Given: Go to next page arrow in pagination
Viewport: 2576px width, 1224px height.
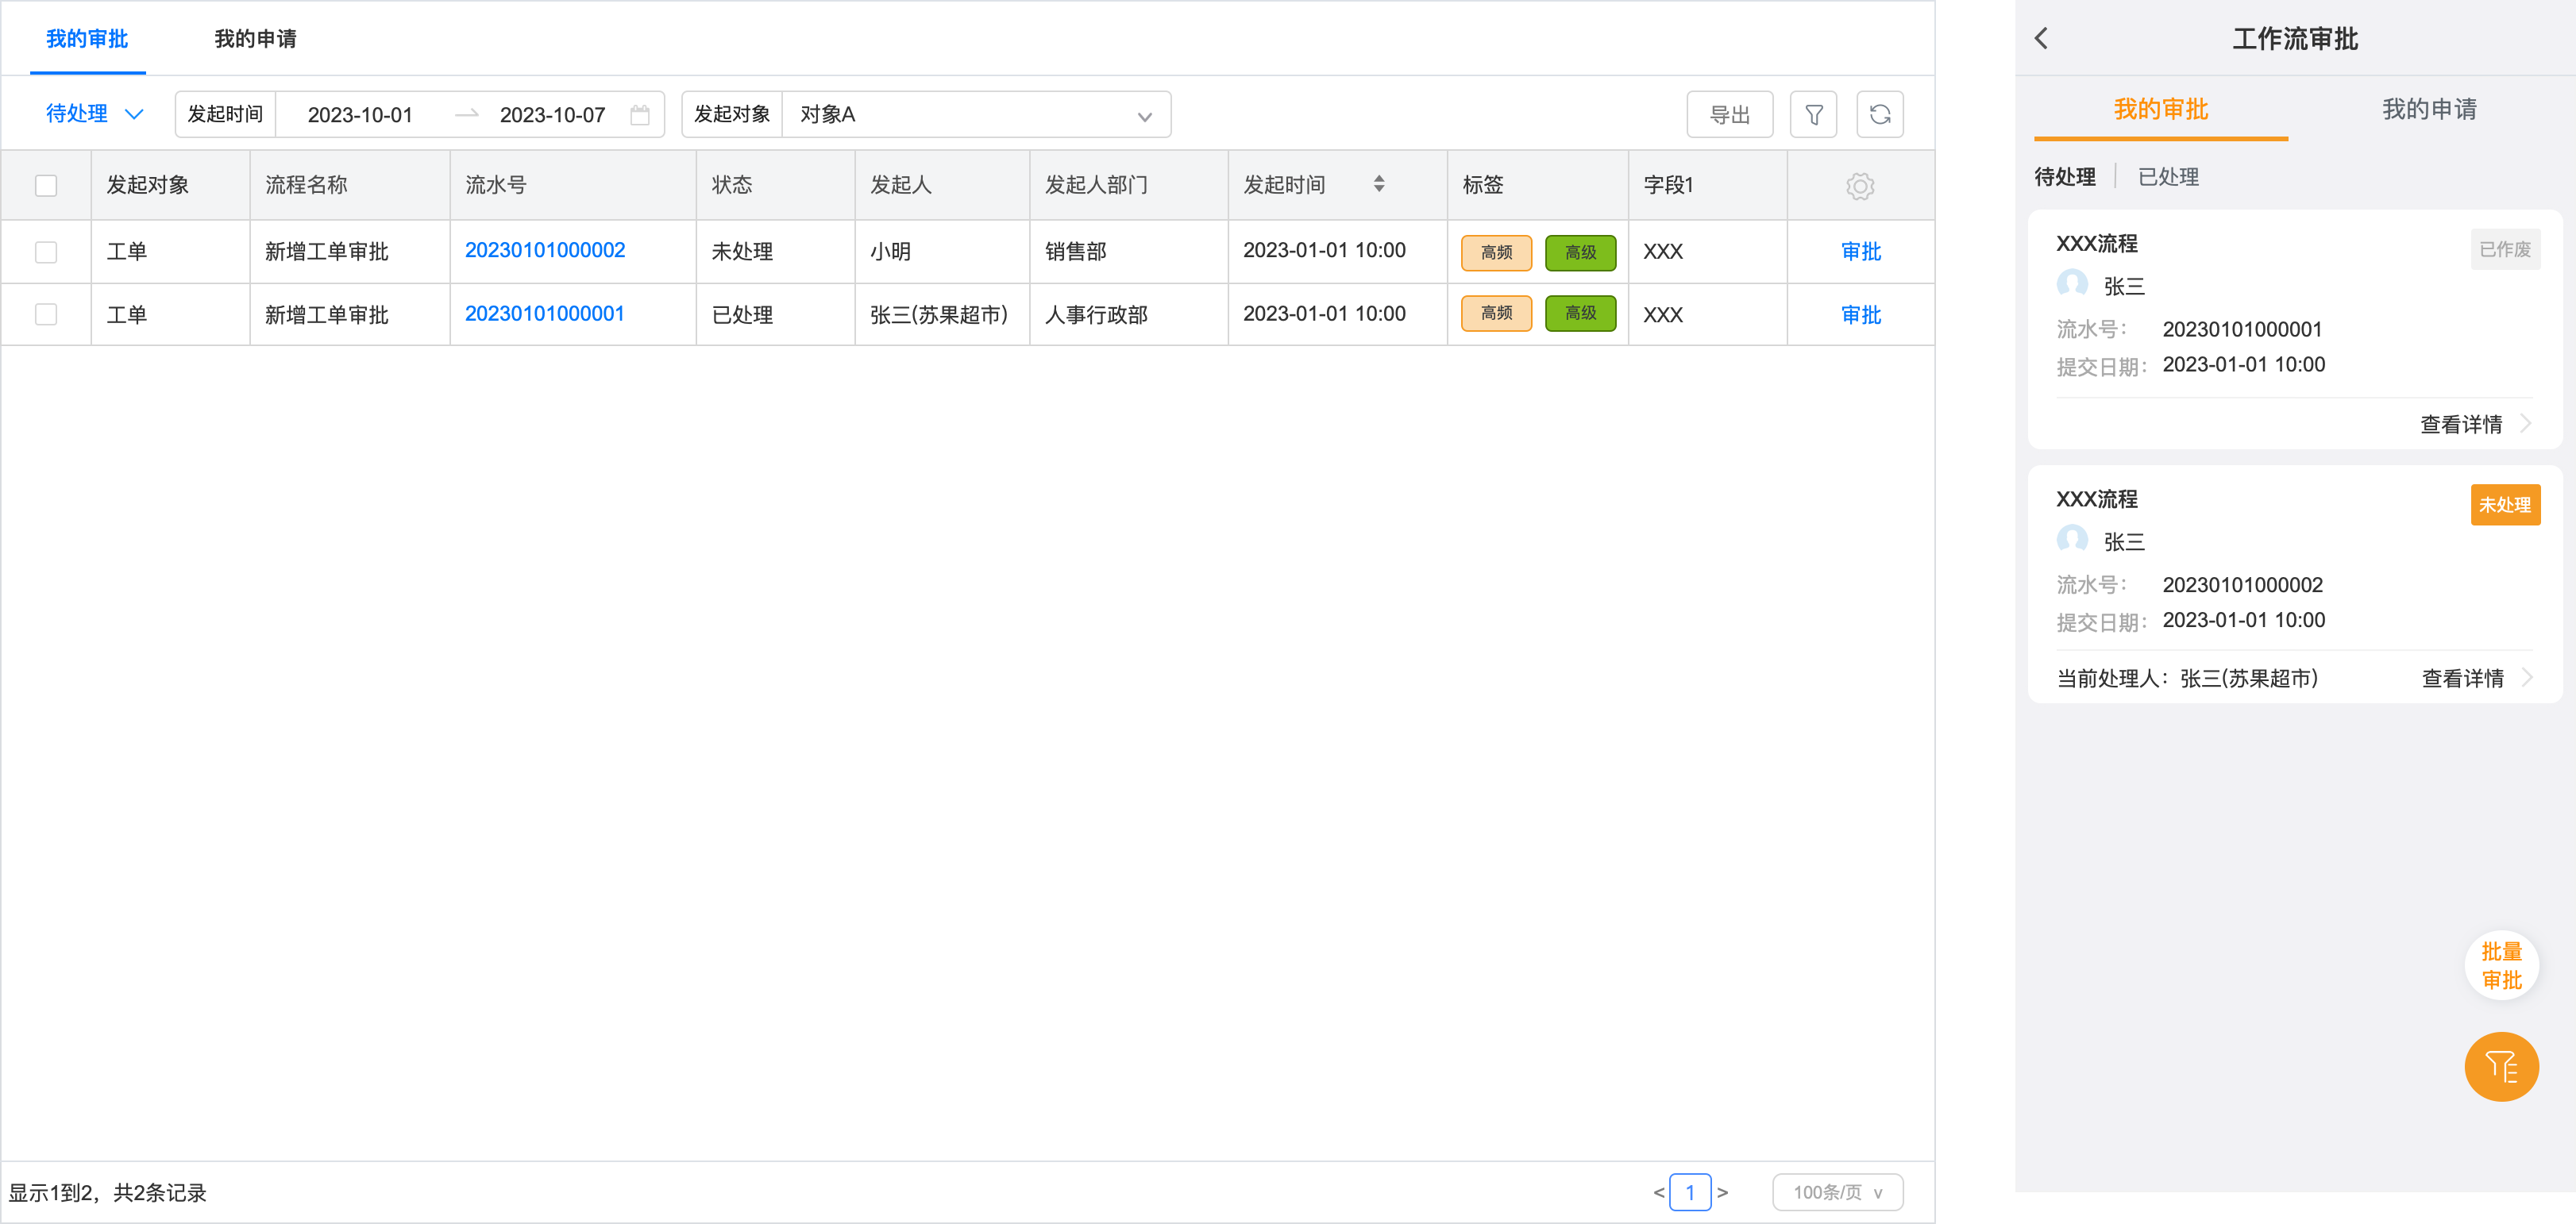Looking at the screenshot, I should (x=1722, y=1192).
